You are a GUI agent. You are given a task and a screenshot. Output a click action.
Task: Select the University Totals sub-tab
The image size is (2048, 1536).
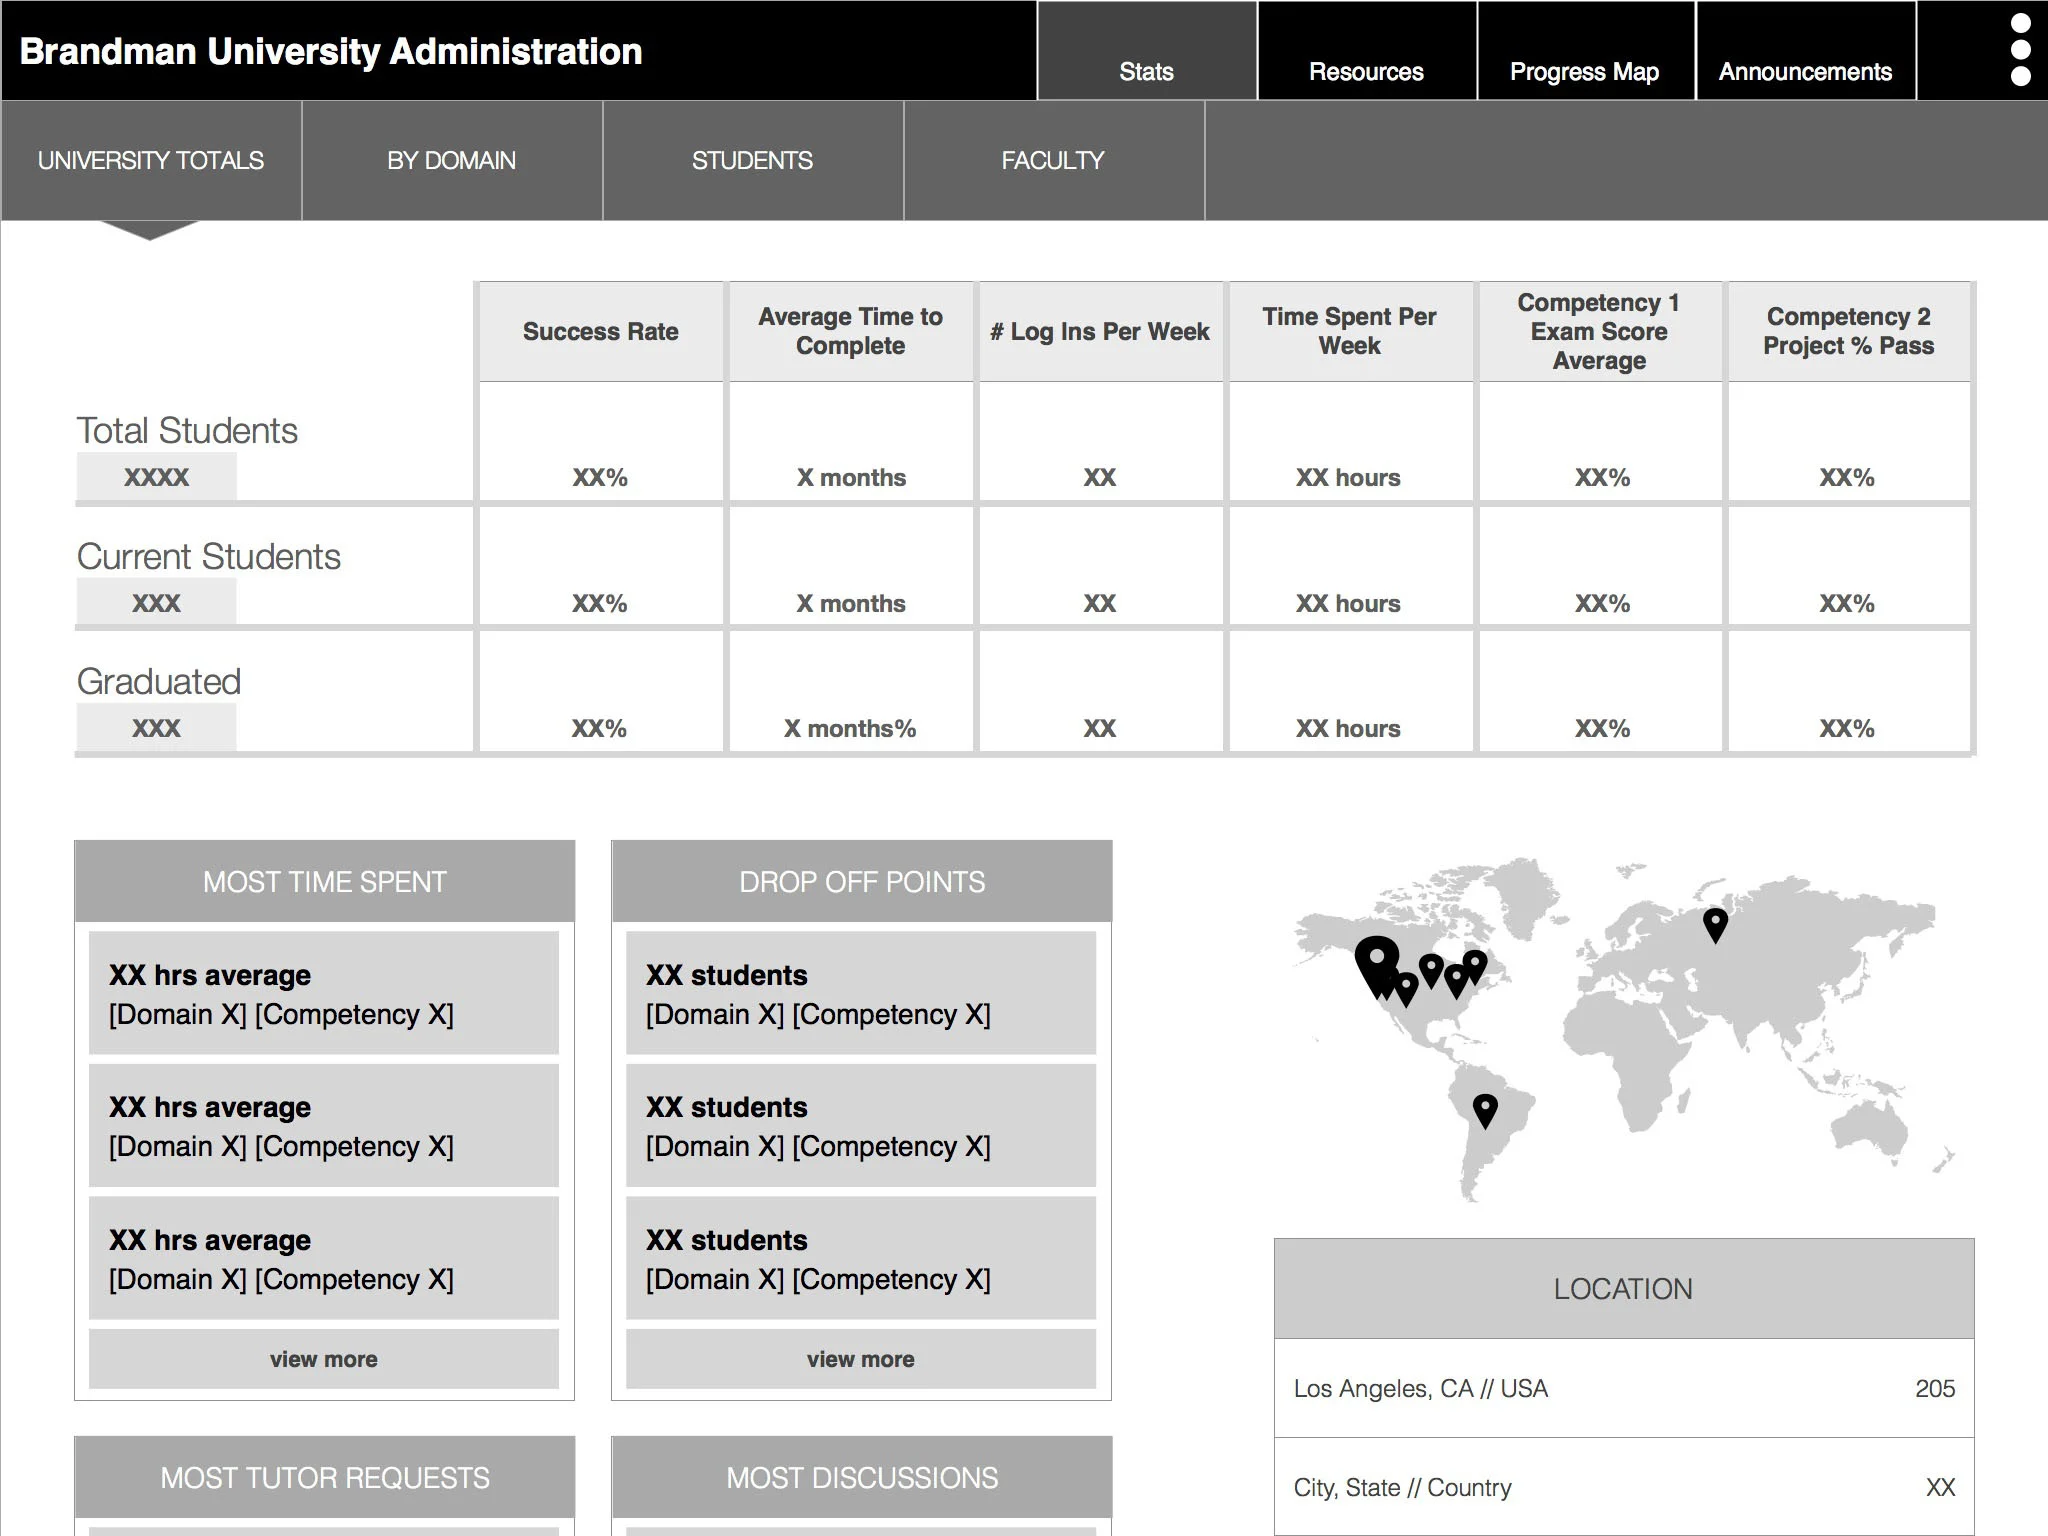coord(151,161)
